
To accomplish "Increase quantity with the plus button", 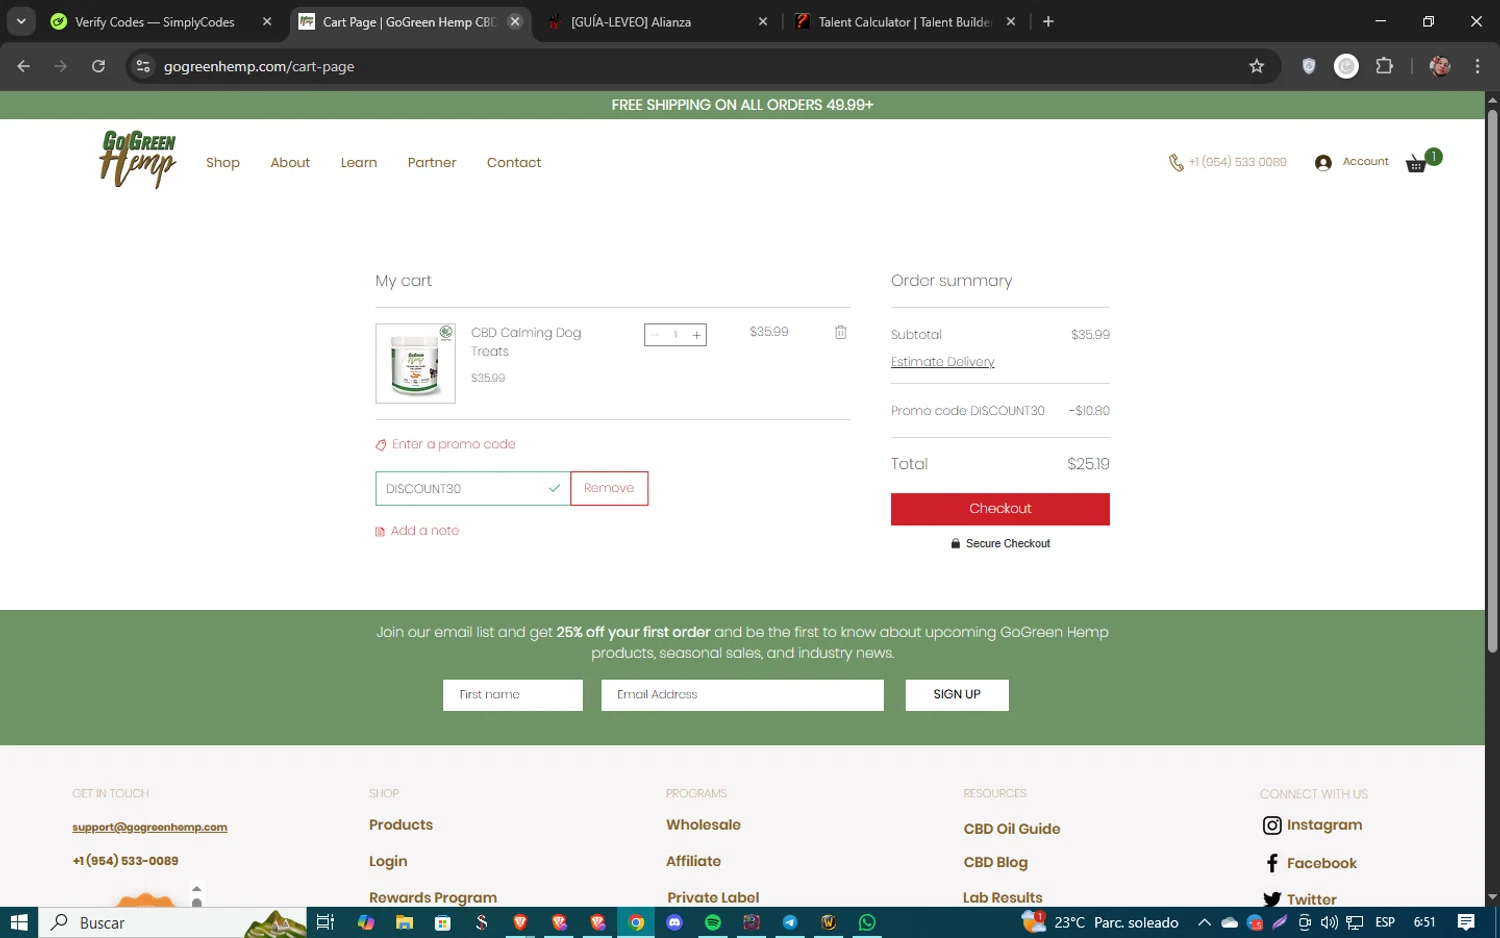I will click(696, 335).
